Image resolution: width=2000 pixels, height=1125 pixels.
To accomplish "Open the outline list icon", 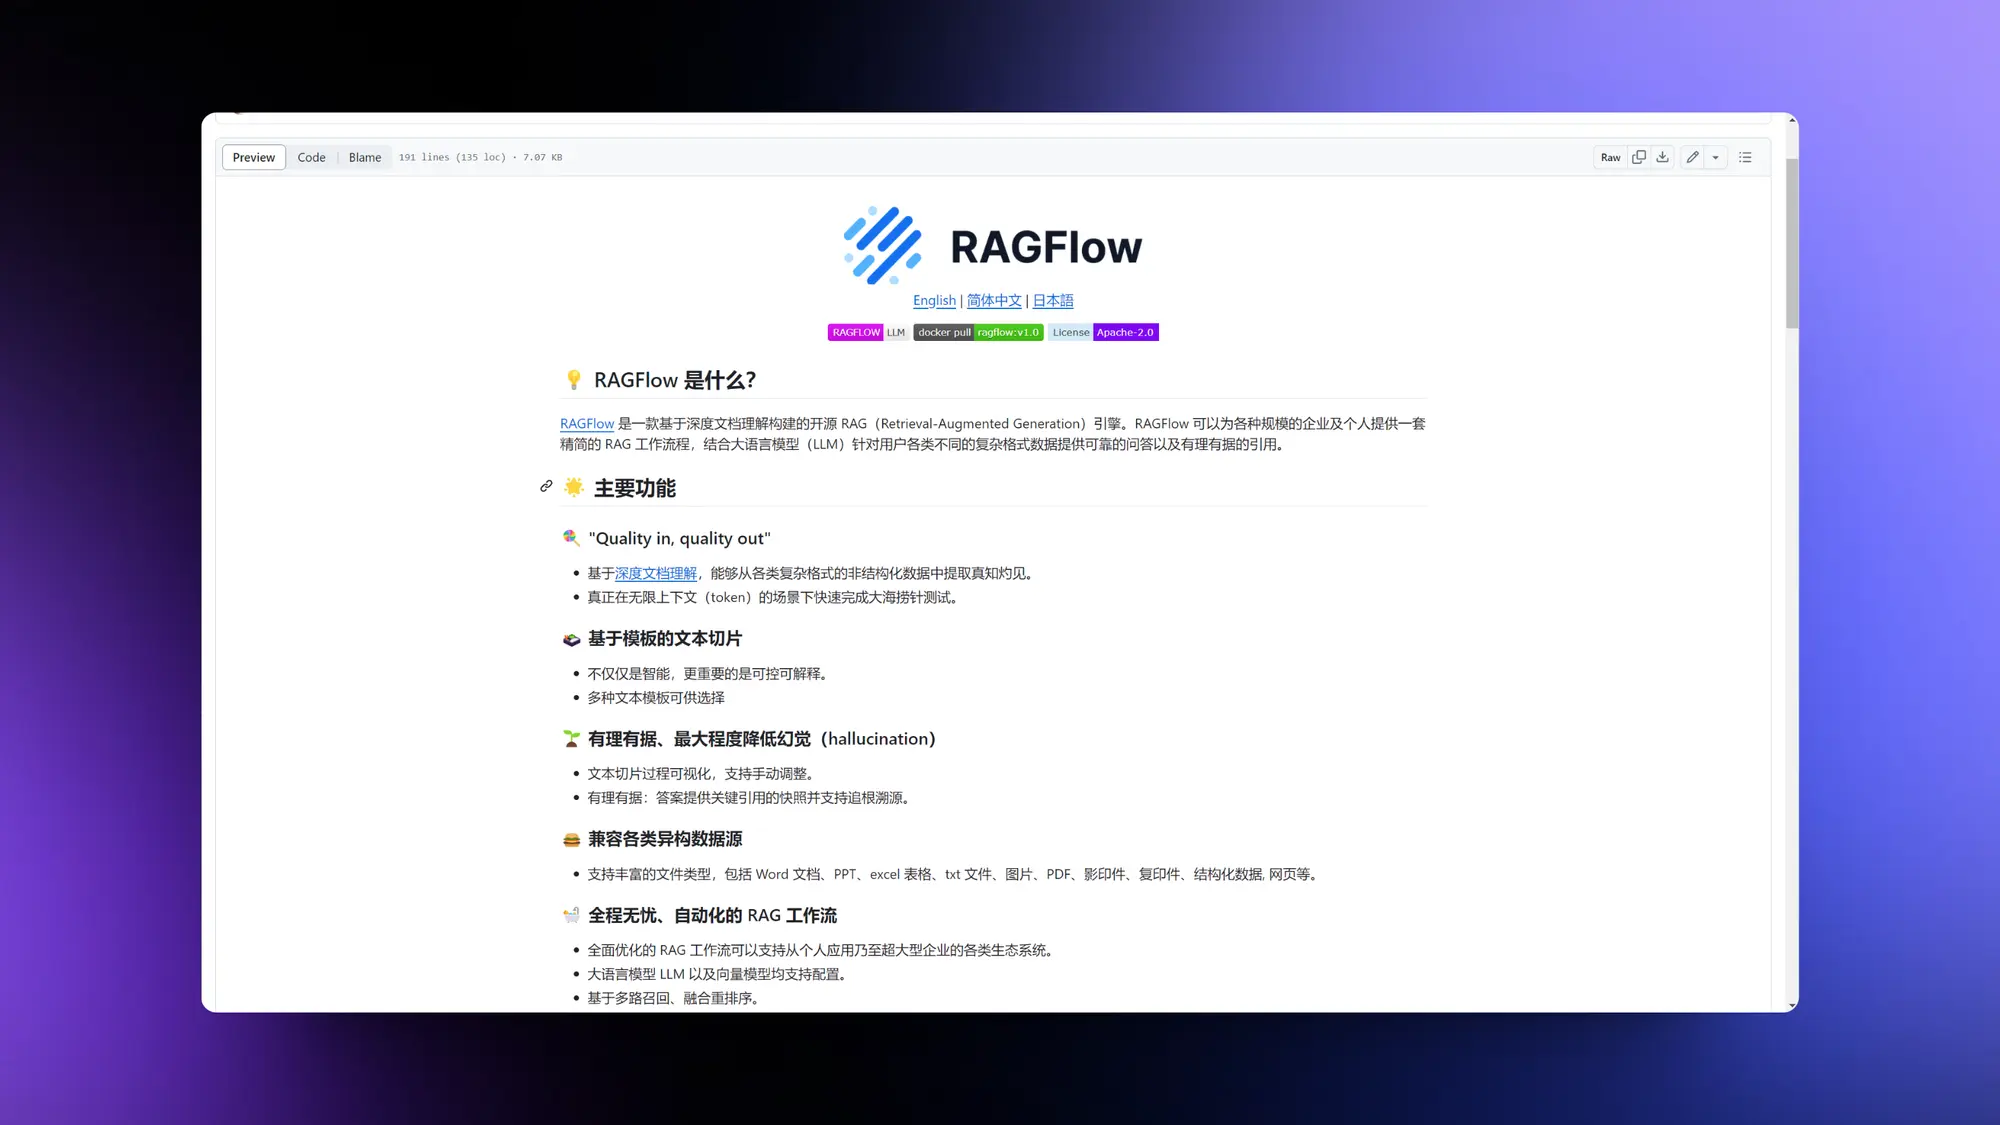I will [x=1745, y=157].
